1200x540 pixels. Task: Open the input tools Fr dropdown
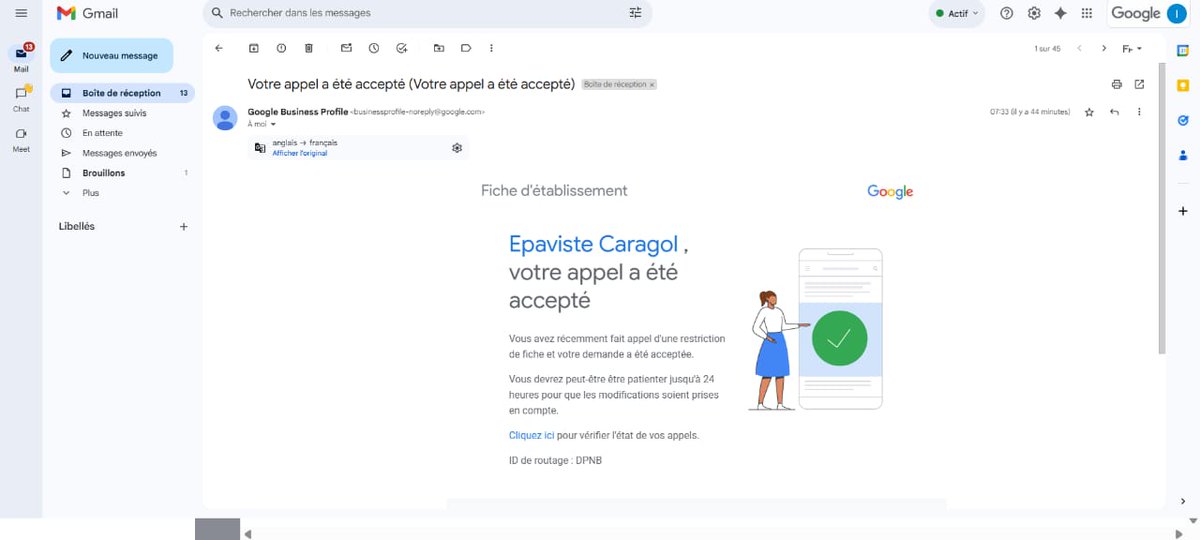click(1132, 48)
